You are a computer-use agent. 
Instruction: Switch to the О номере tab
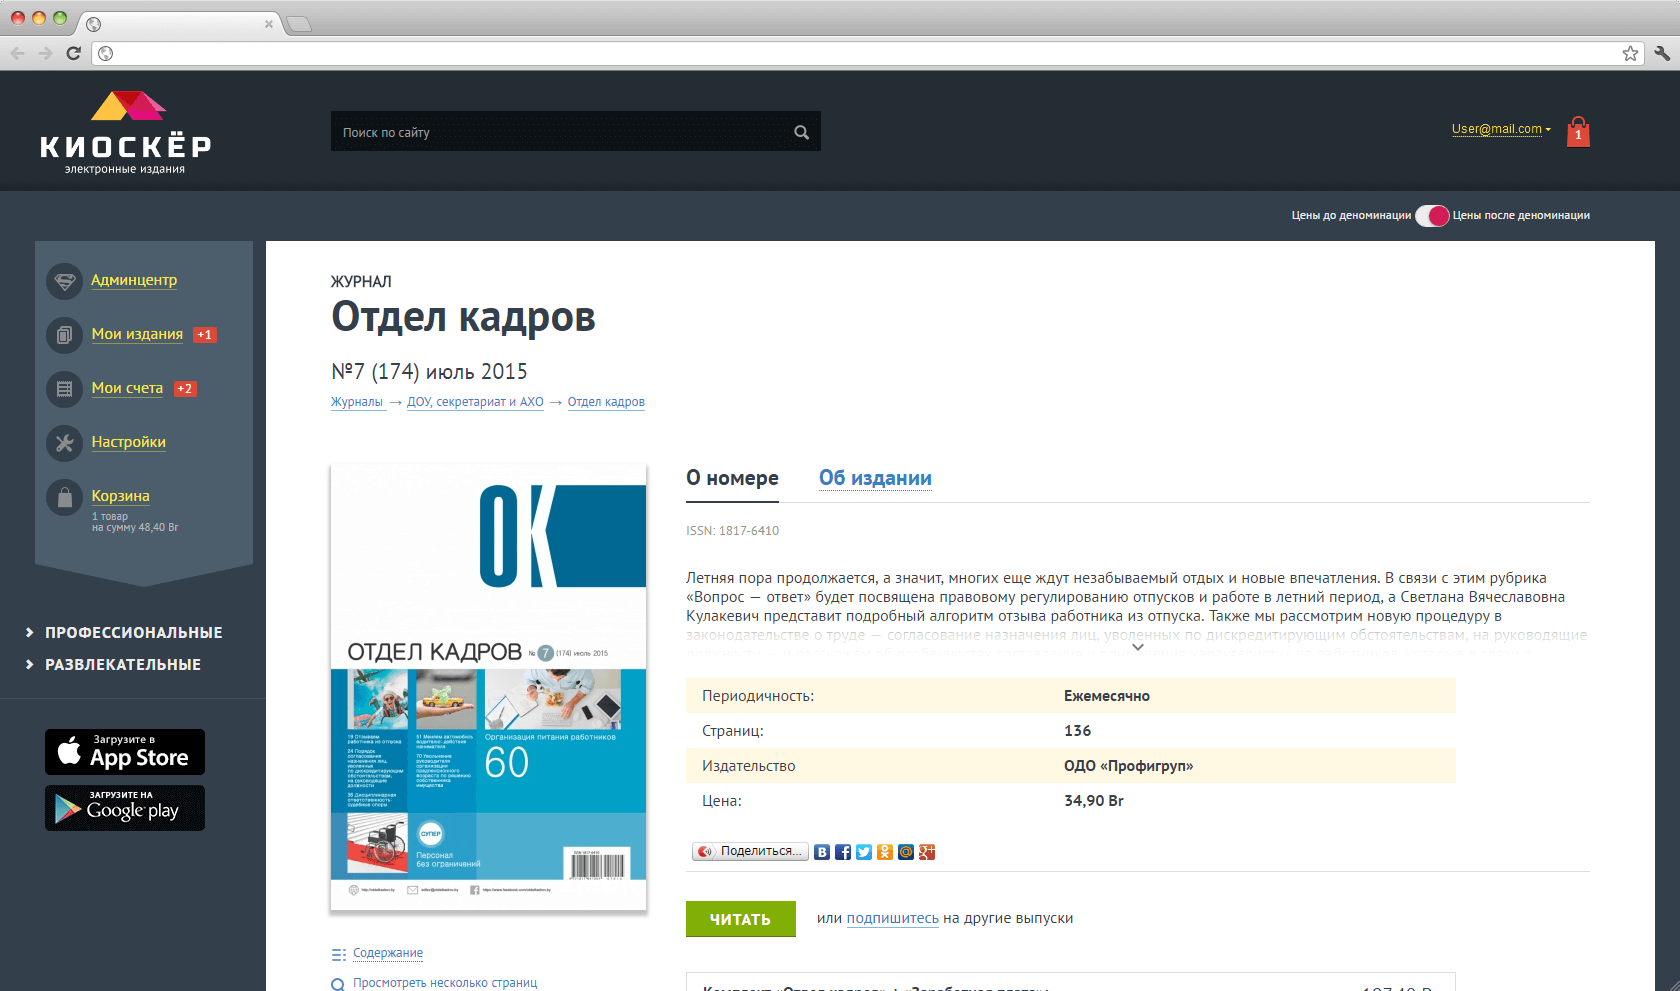732,478
